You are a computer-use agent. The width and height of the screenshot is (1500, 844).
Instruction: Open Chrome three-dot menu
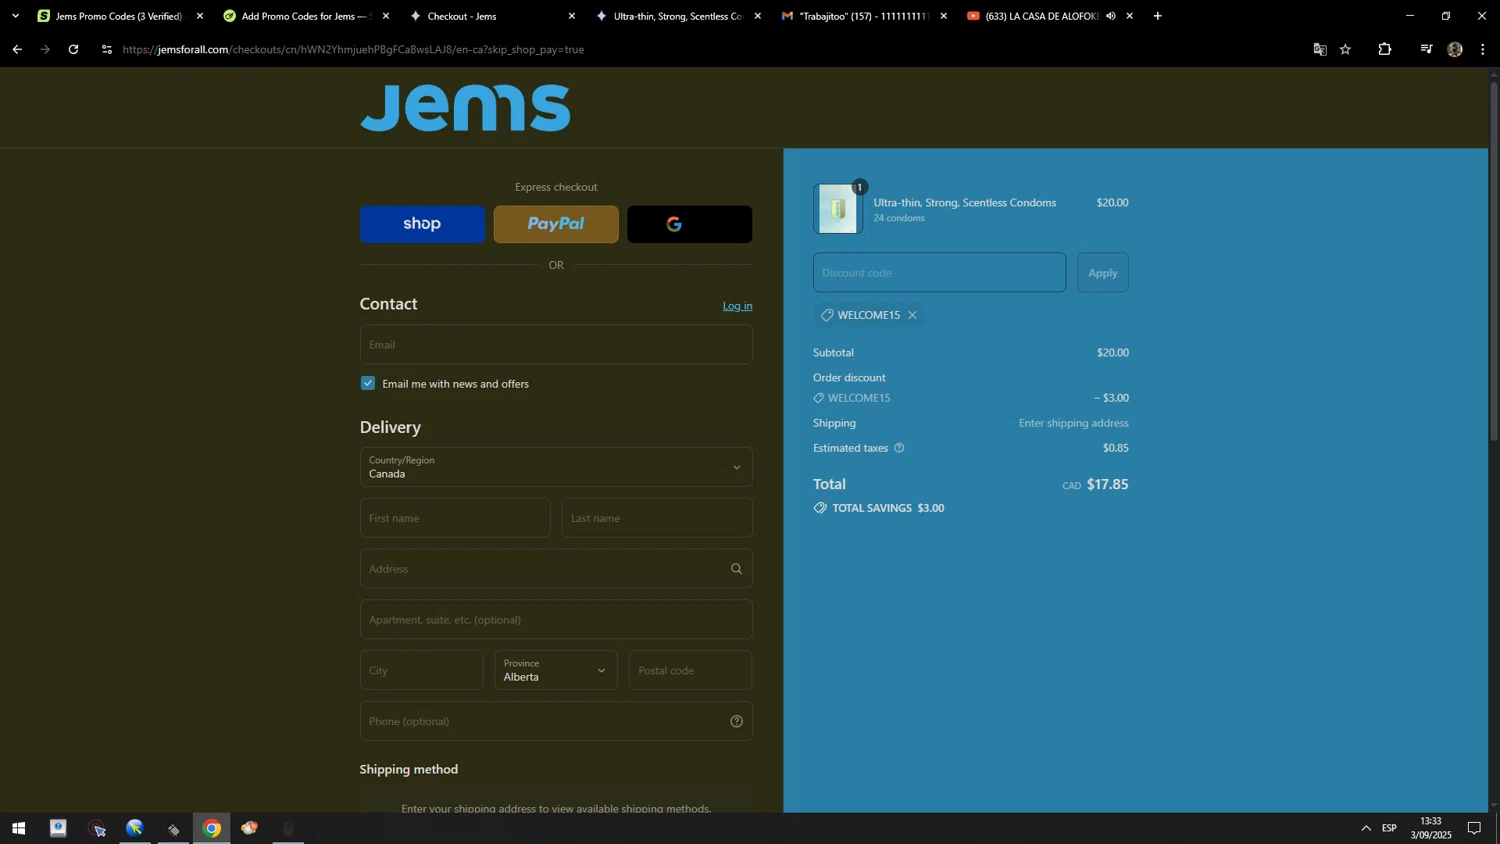point(1483,49)
